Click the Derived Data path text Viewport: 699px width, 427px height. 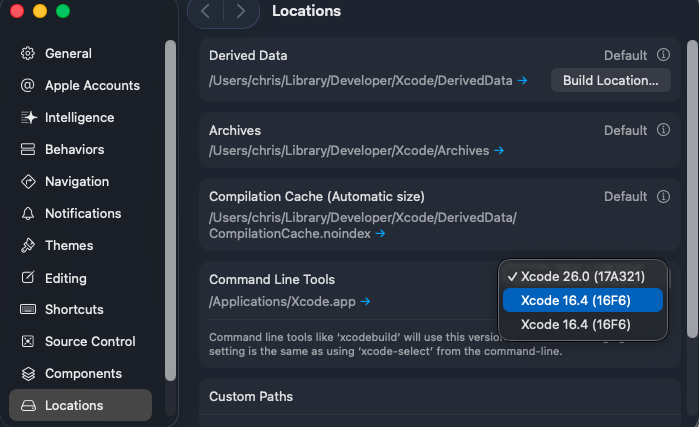point(361,81)
